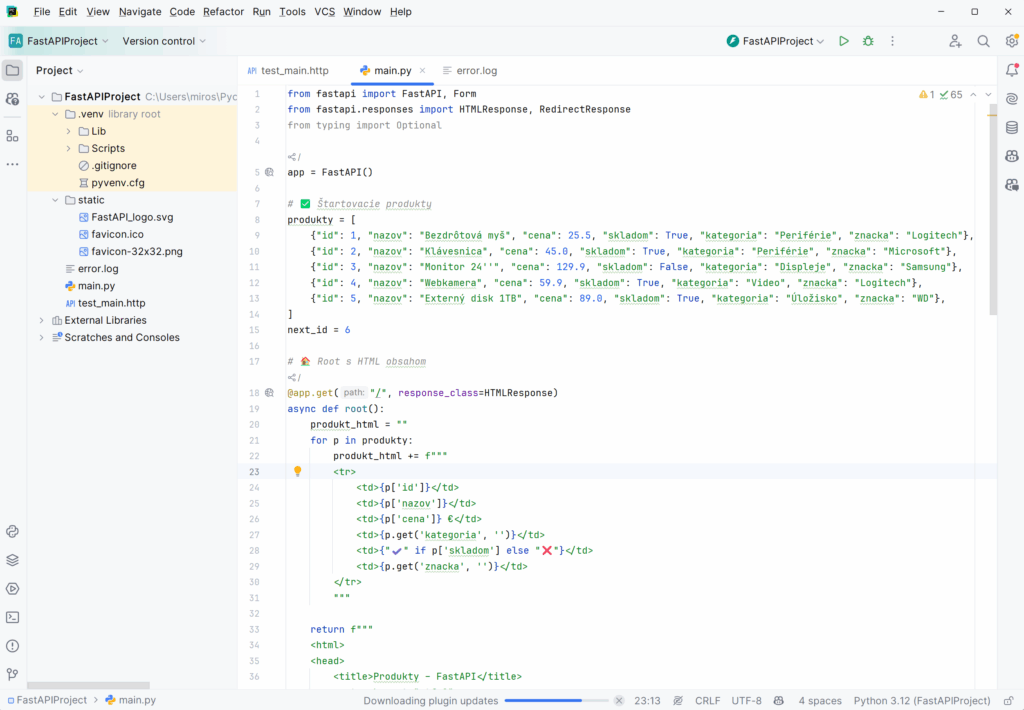Open AI Assistant spiral icon

[x=1012, y=99]
